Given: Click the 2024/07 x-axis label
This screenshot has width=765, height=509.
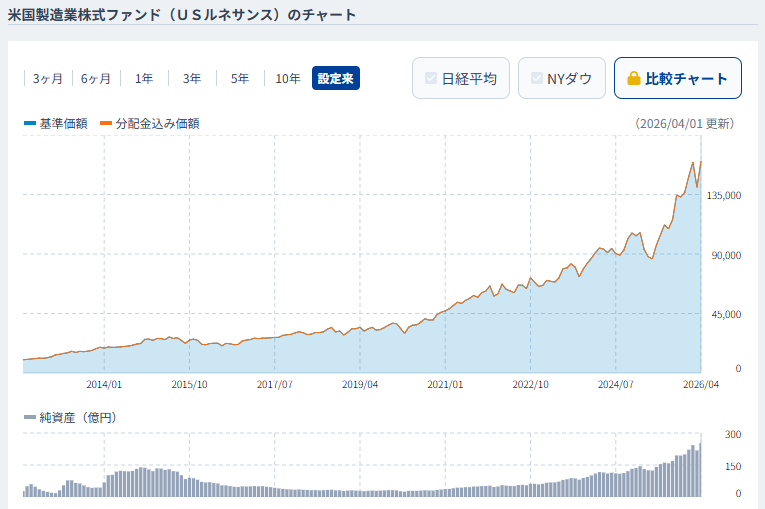Looking at the screenshot, I should [616, 385].
